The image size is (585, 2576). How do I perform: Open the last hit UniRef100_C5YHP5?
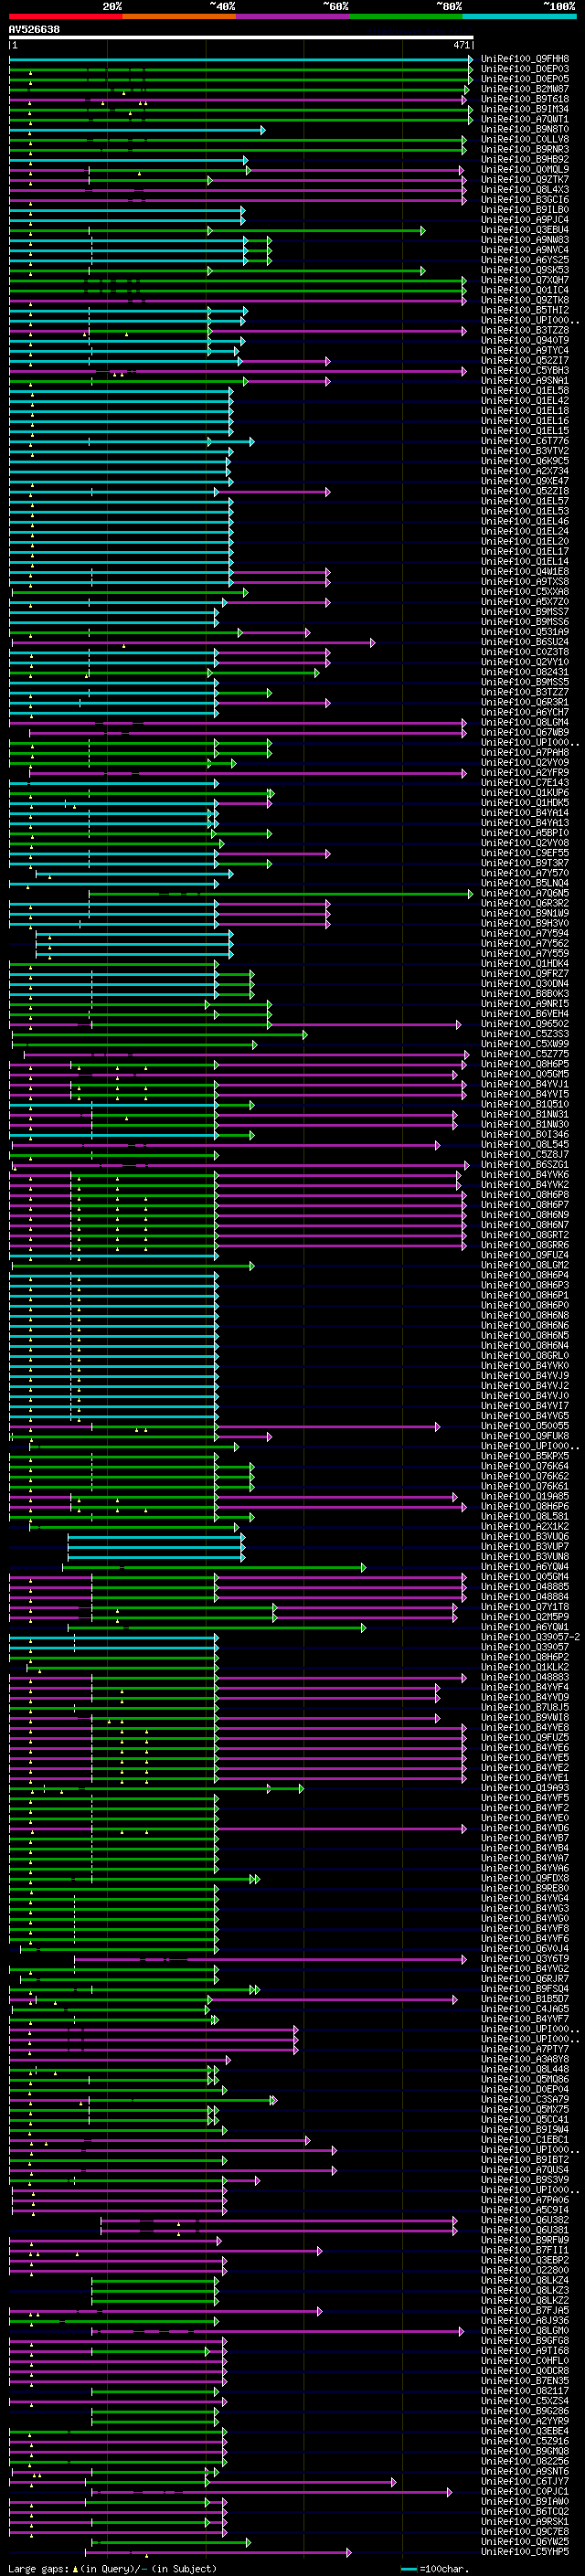point(525,2552)
